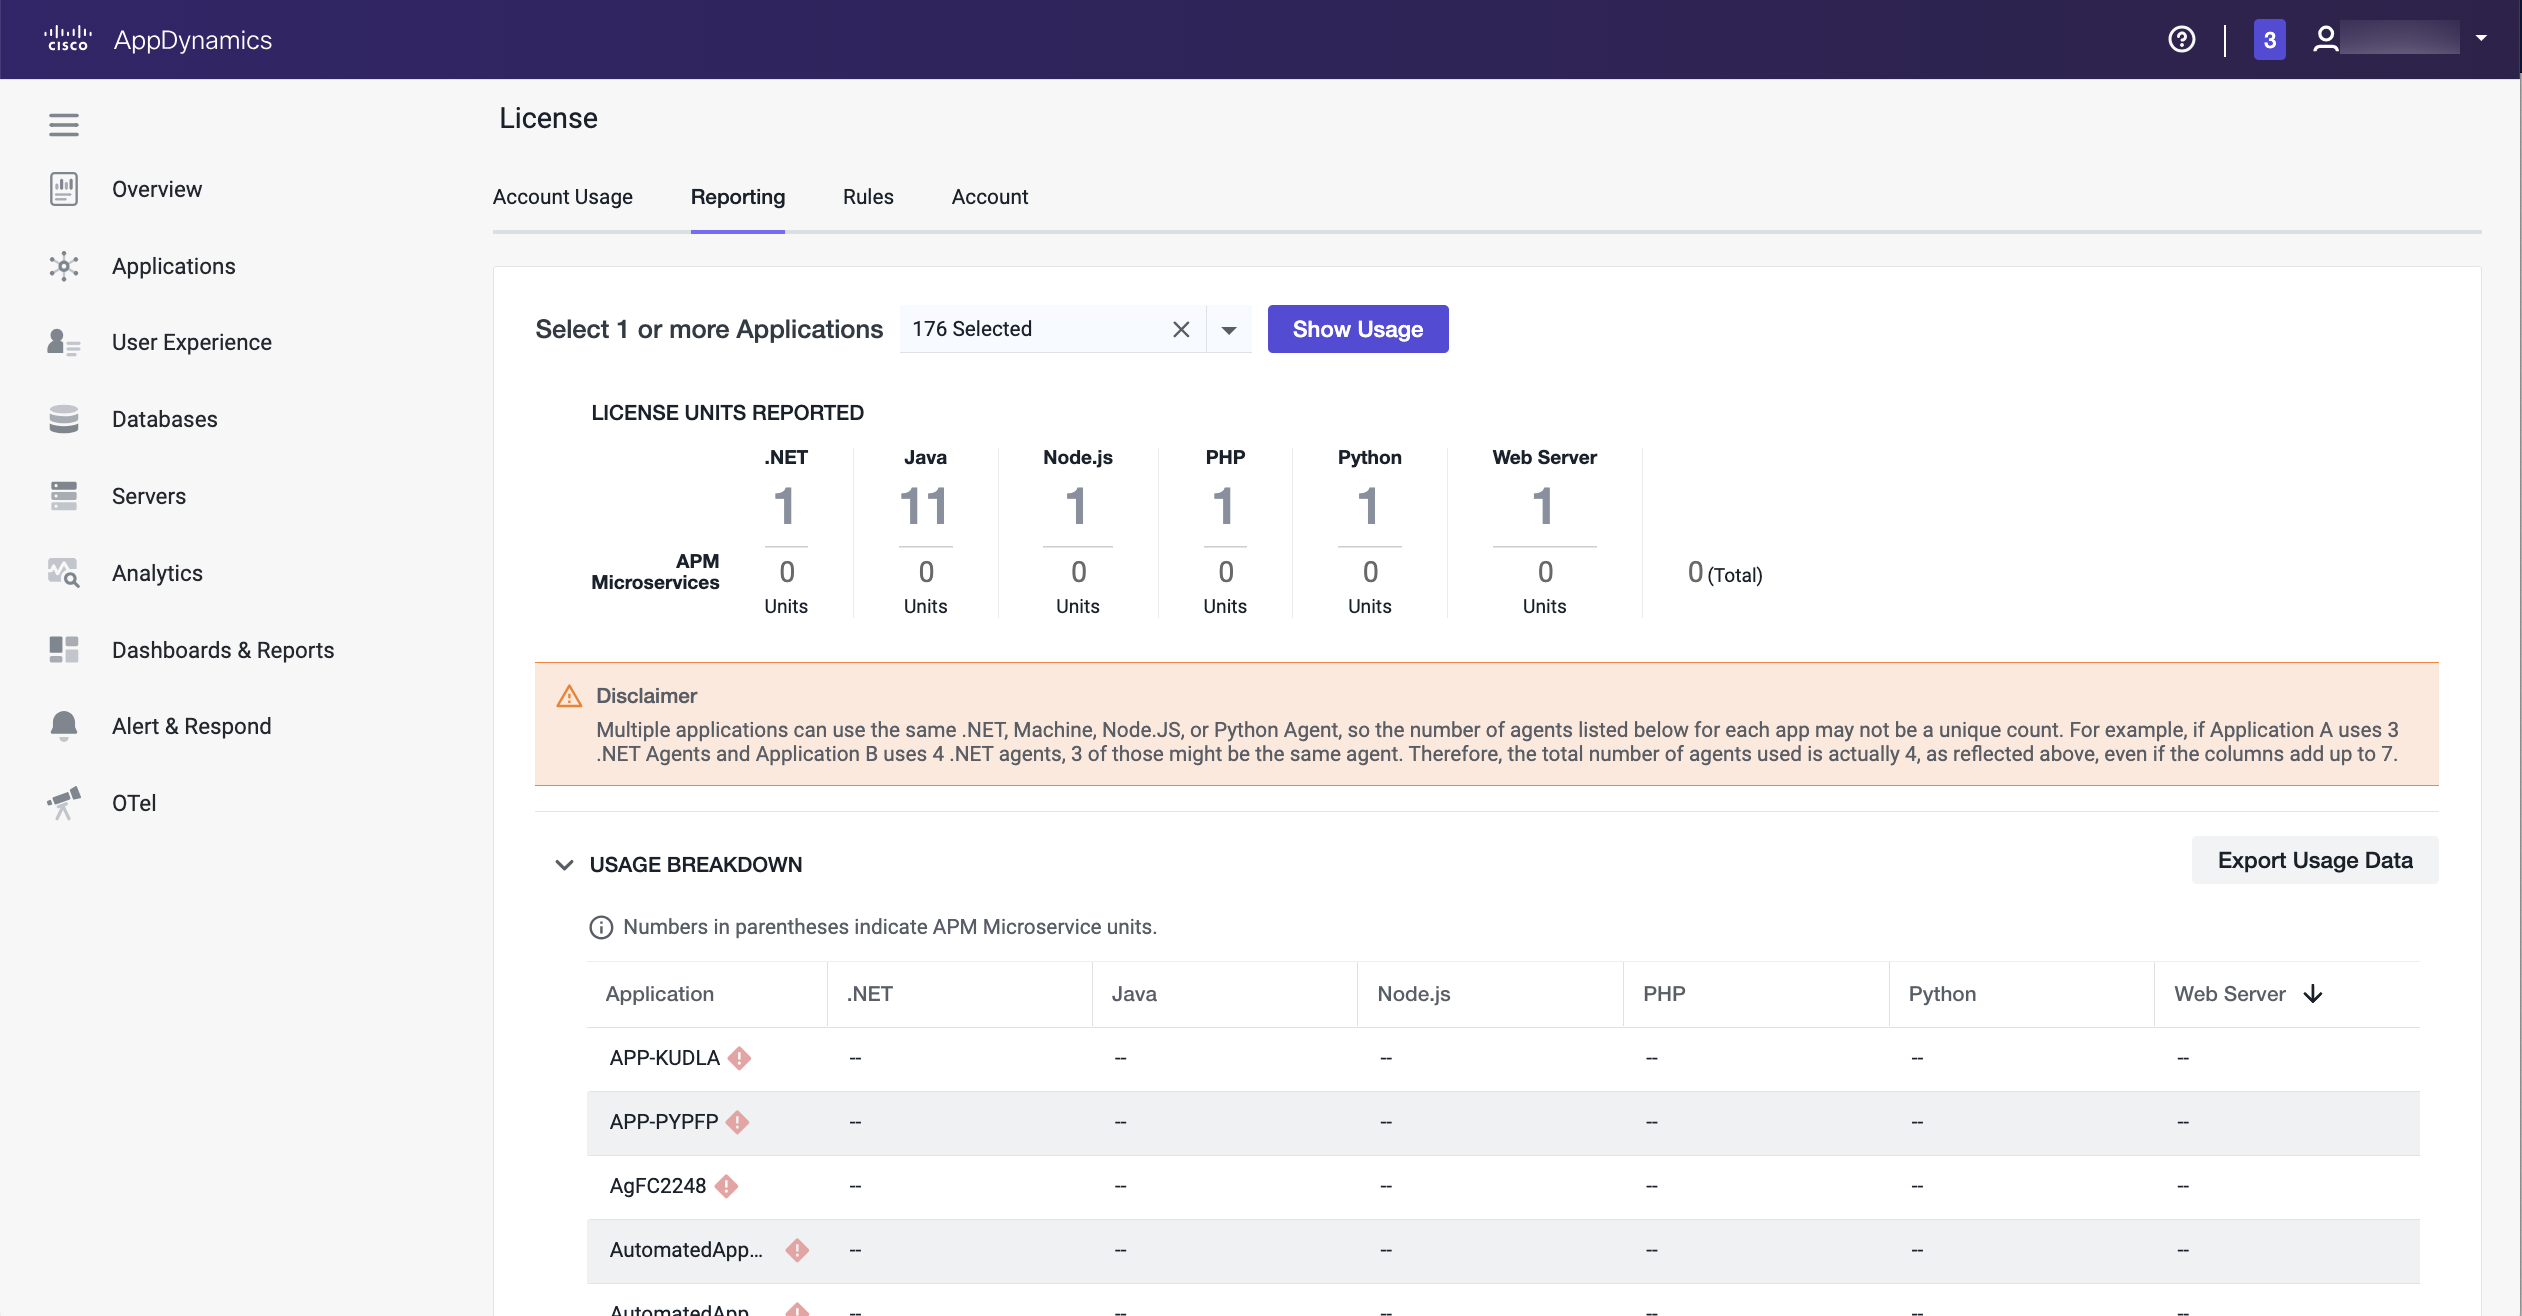
Task: Navigate to Servers
Action: (149, 496)
